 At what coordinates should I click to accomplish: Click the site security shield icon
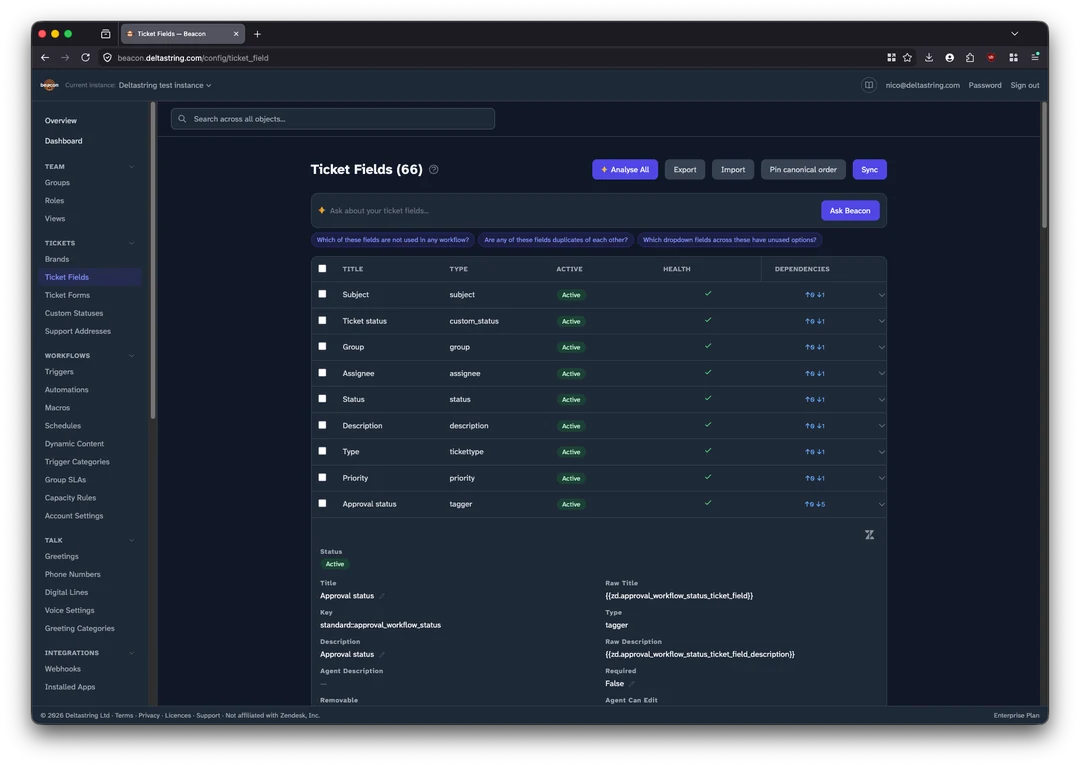107,58
